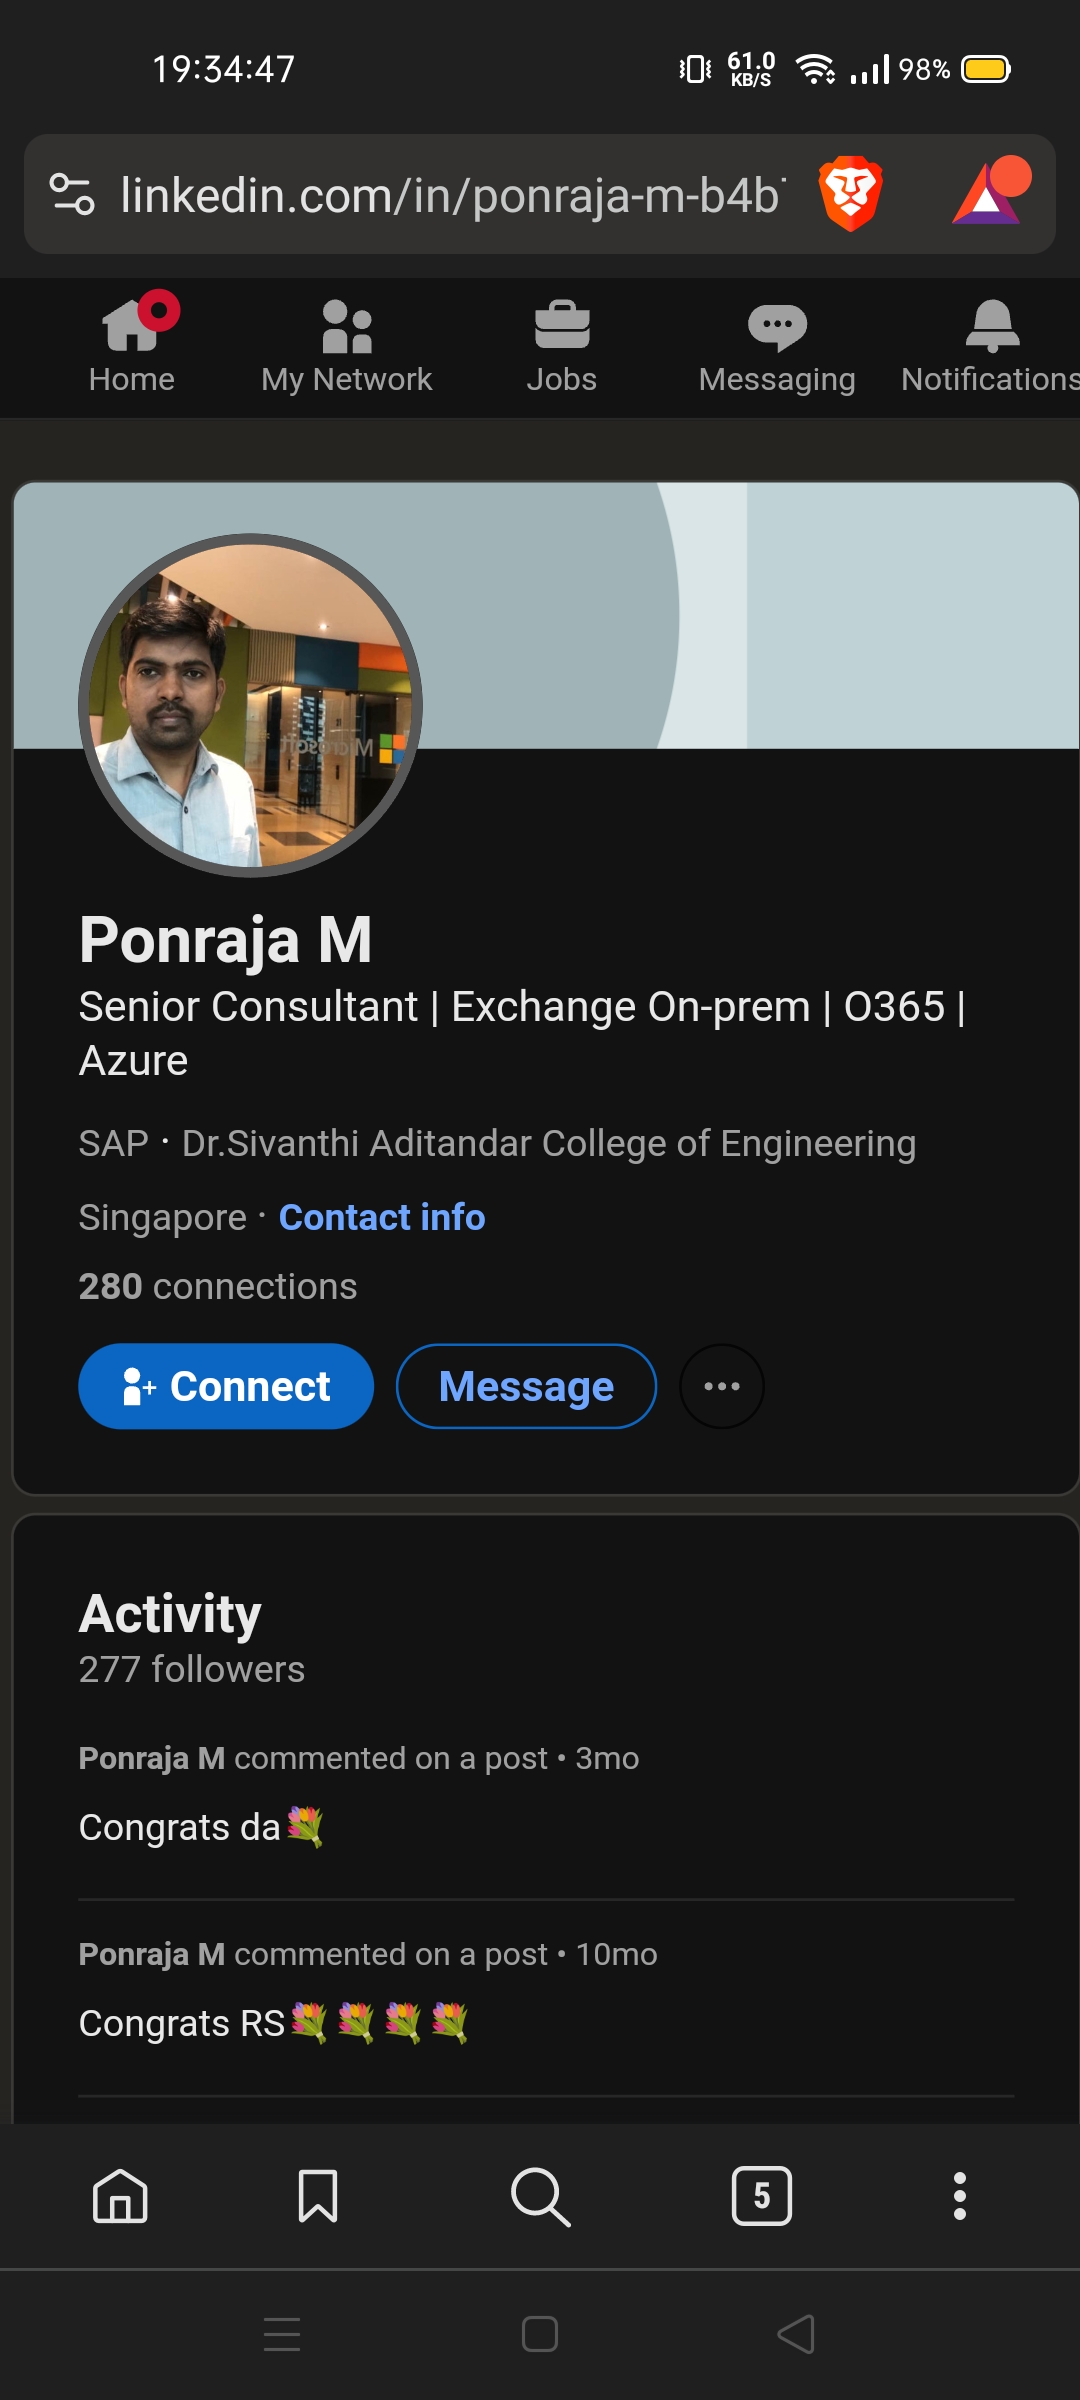Image resolution: width=1080 pixels, height=2400 pixels.
Task: Go to LinkedIn Home tab
Action: click(132, 347)
